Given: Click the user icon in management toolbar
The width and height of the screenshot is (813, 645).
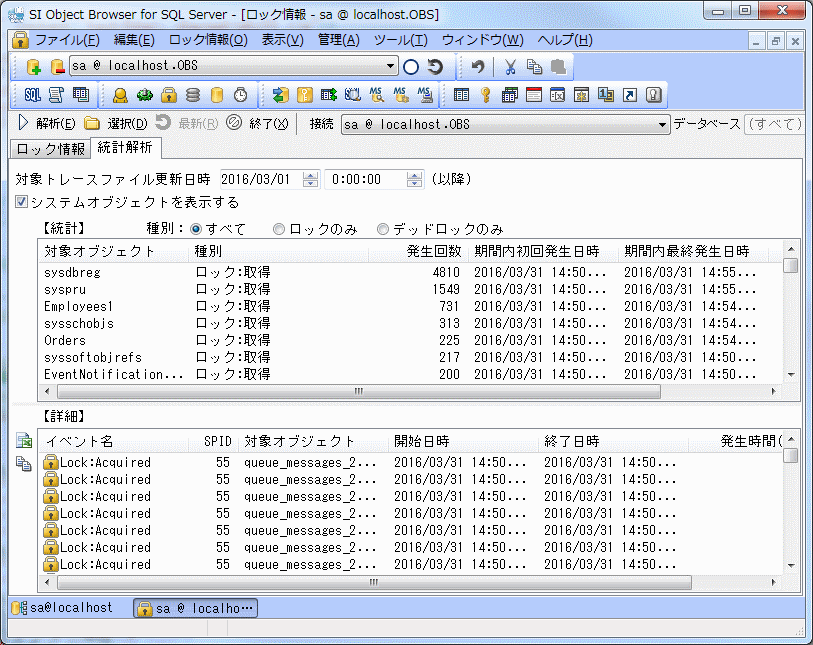Looking at the screenshot, I should pos(120,95).
